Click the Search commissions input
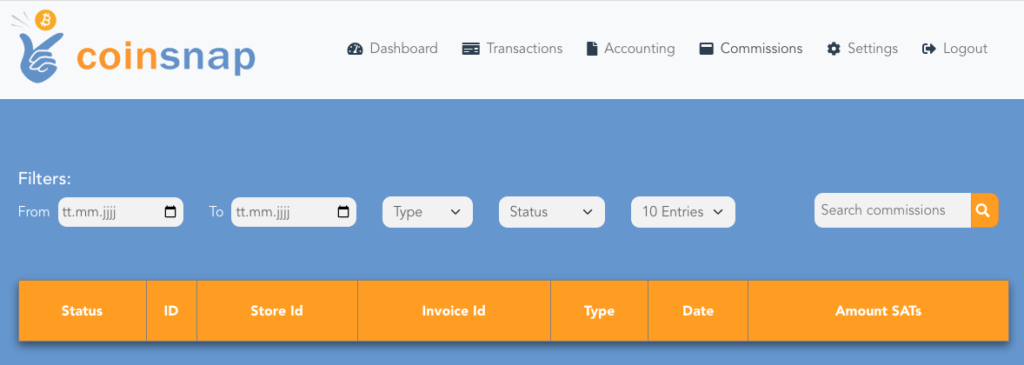 [x=893, y=210]
